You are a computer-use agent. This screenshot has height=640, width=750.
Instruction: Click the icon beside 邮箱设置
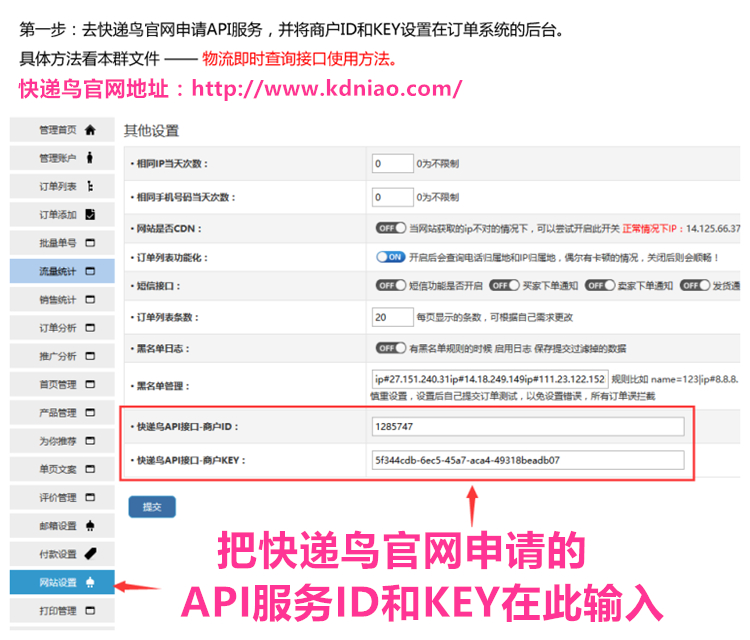(x=90, y=526)
